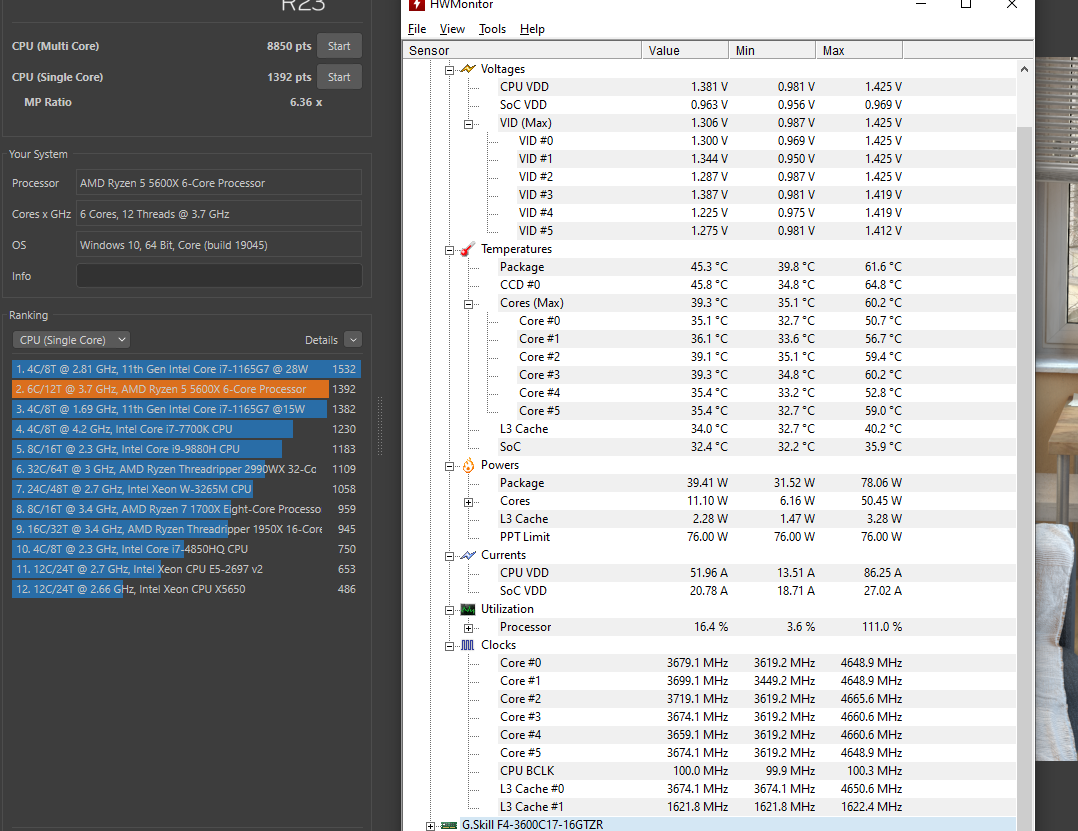Viewport: 1078px width, 831px height.
Task: Select the Ryzen 7 1700X ranking entry
Action: coord(186,509)
